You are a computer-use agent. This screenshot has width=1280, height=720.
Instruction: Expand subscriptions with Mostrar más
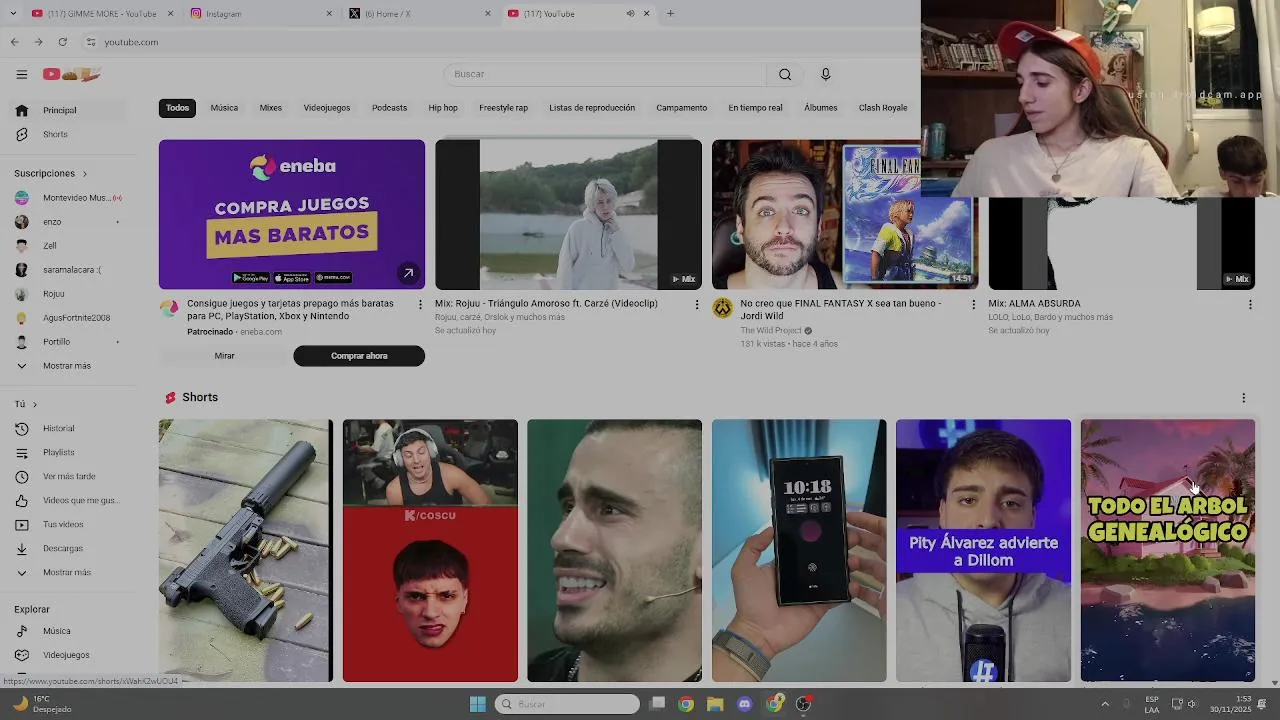tap(65, 366)
